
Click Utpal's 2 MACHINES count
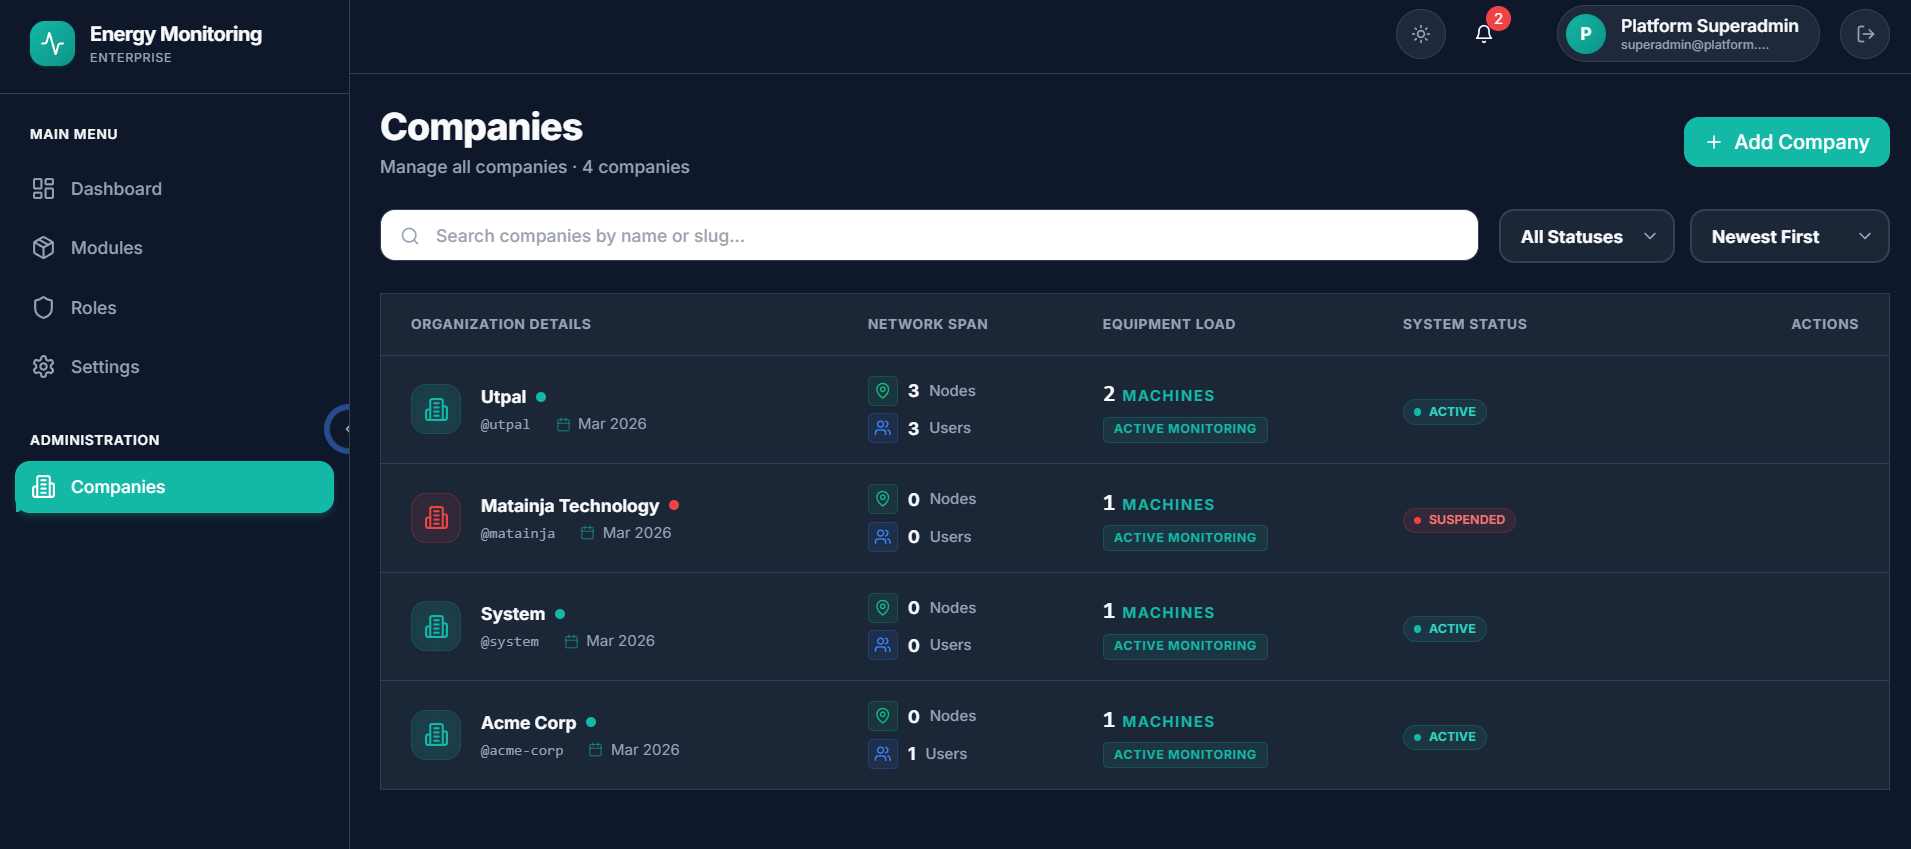tap(1158, 395)
